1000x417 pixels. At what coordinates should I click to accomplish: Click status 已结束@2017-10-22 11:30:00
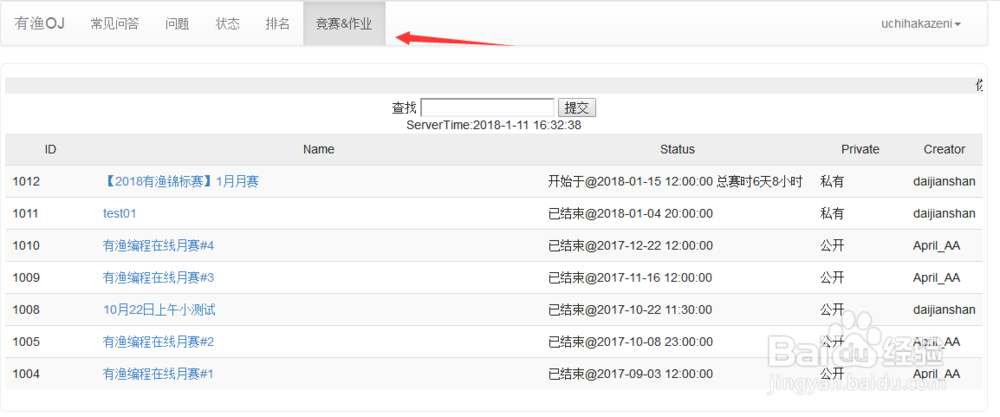click(630, 310)
